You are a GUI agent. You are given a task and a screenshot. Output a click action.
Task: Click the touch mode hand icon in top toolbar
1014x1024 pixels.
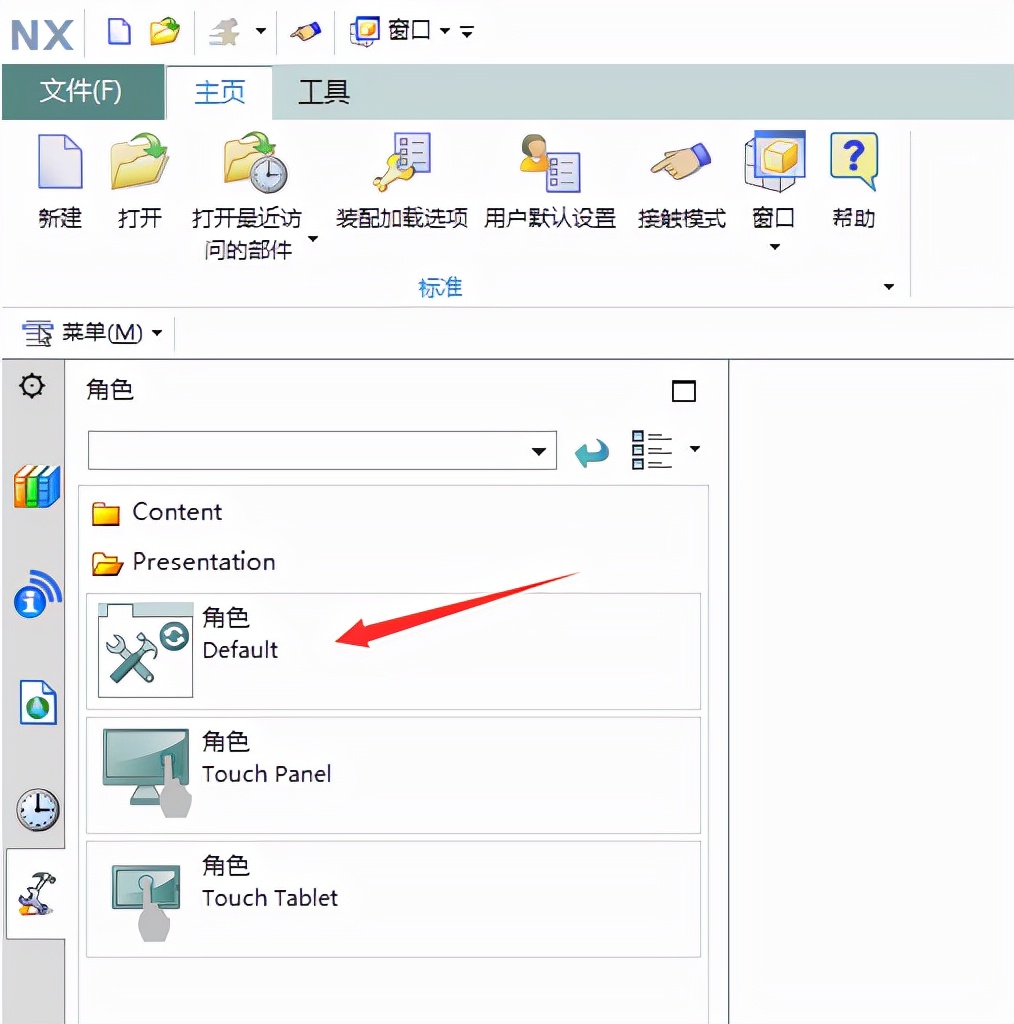click(306, 31)
